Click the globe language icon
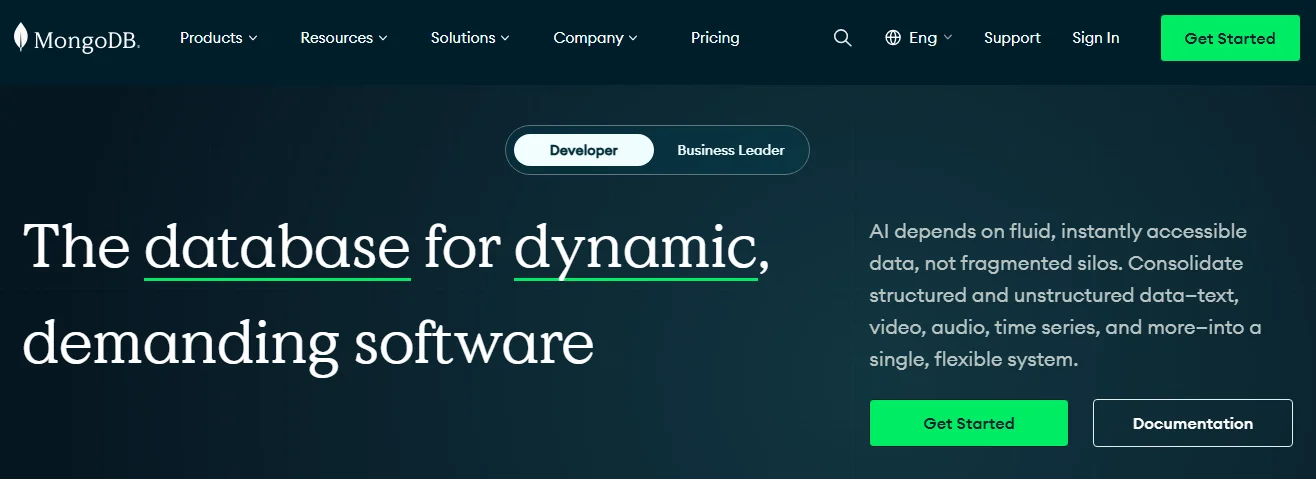 (x=893, y=38)
